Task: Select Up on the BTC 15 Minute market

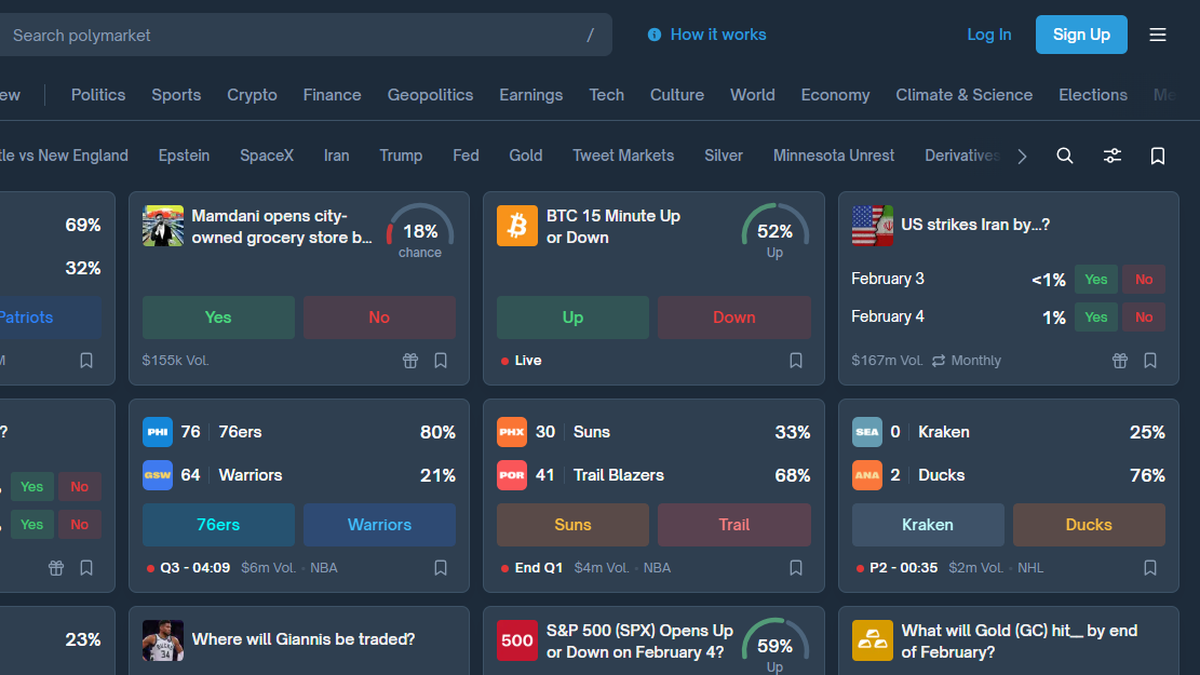Action: point(572,316)
